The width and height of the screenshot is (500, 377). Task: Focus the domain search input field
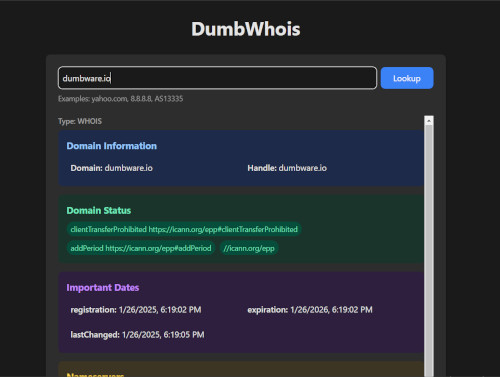coord(217,78)
